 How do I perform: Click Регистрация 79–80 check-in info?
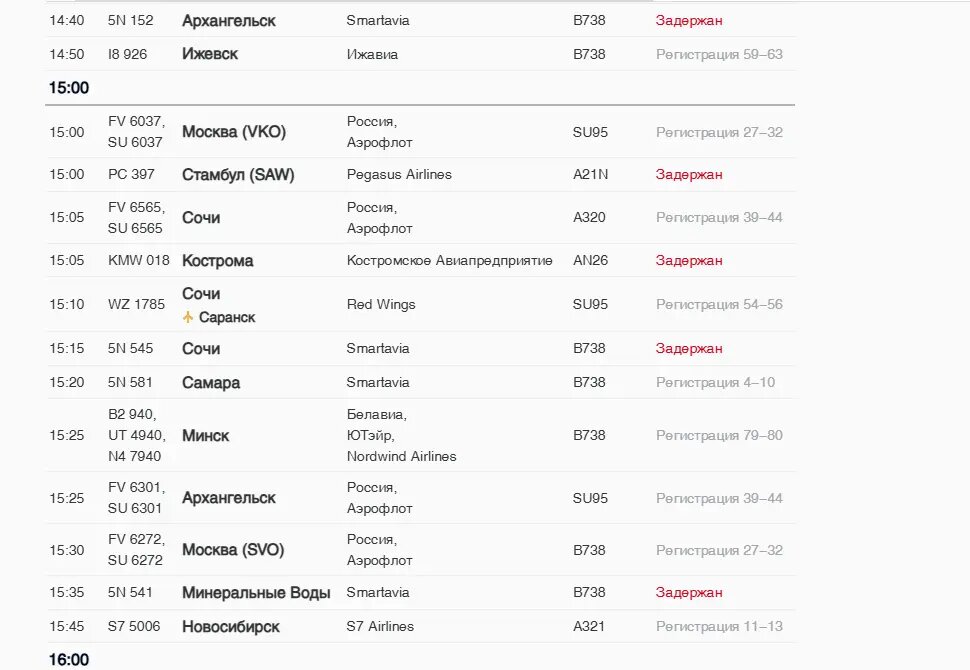(x=719, y=436)
